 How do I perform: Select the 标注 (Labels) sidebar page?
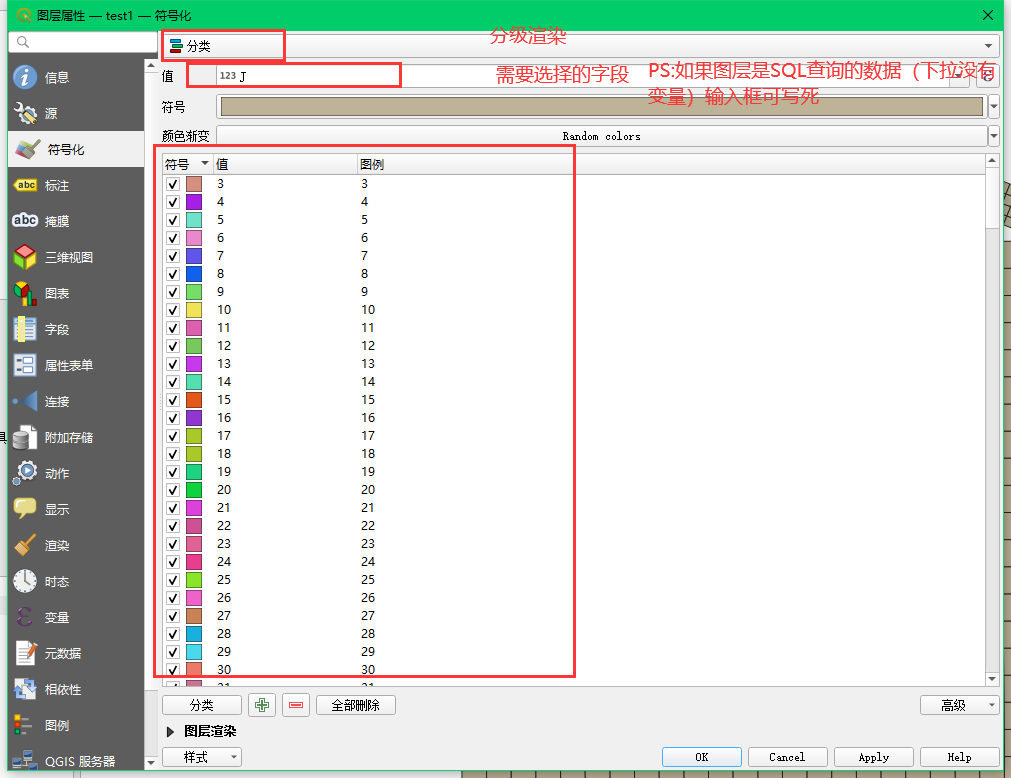pyautogui.click(x=56, y=186)
